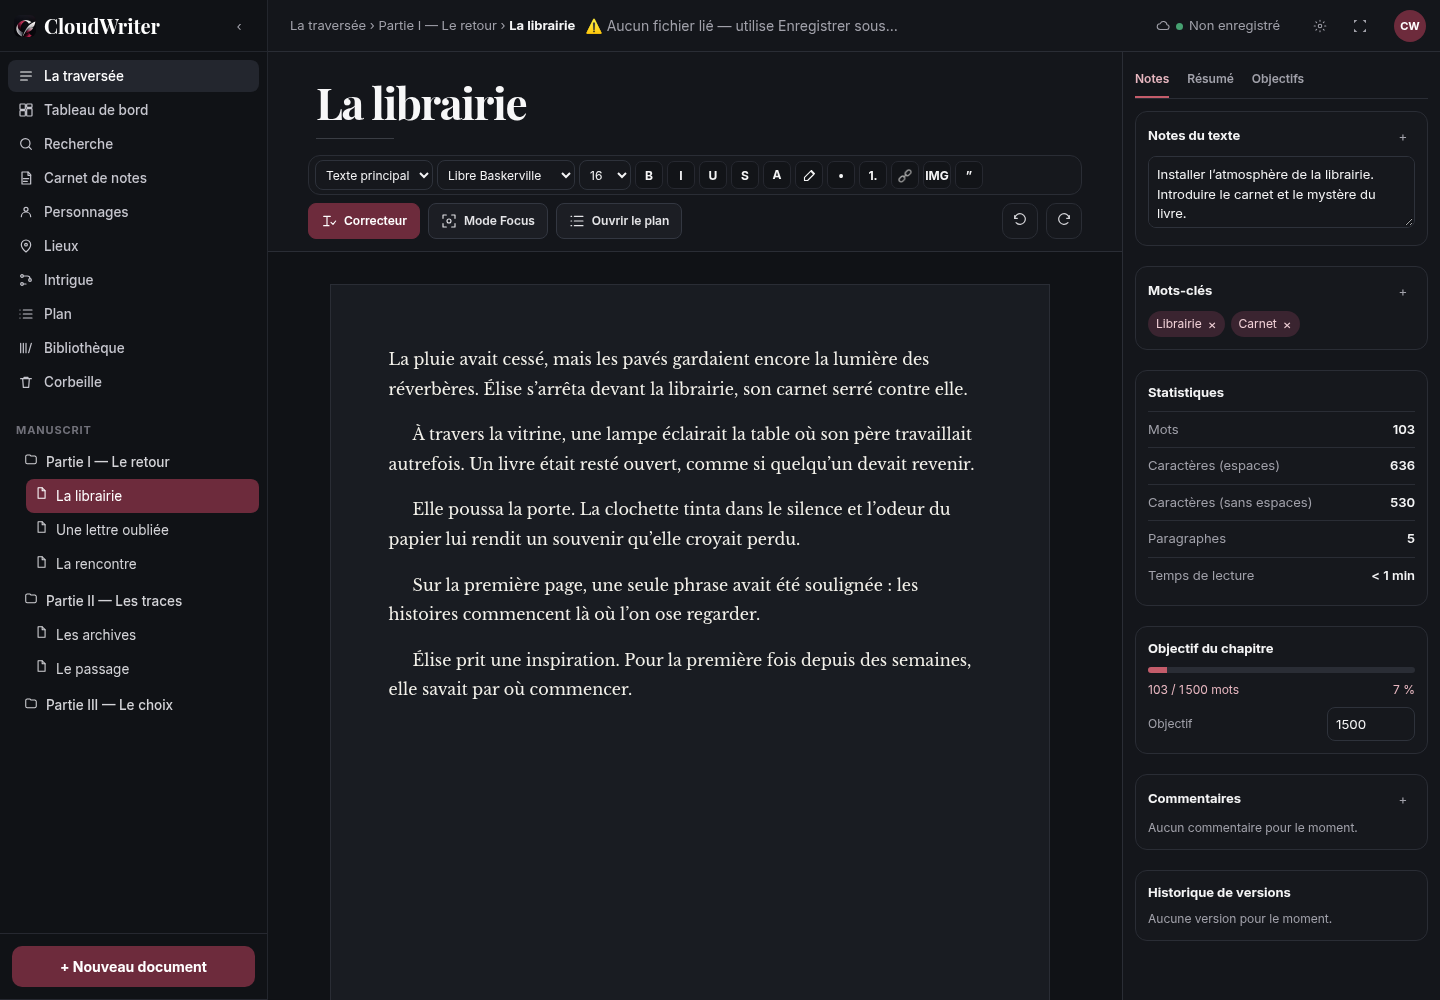This screenshot has width=1440, height=1000.
Task: Toggle the Correcteur spell checker
Action: click(364, 221)
